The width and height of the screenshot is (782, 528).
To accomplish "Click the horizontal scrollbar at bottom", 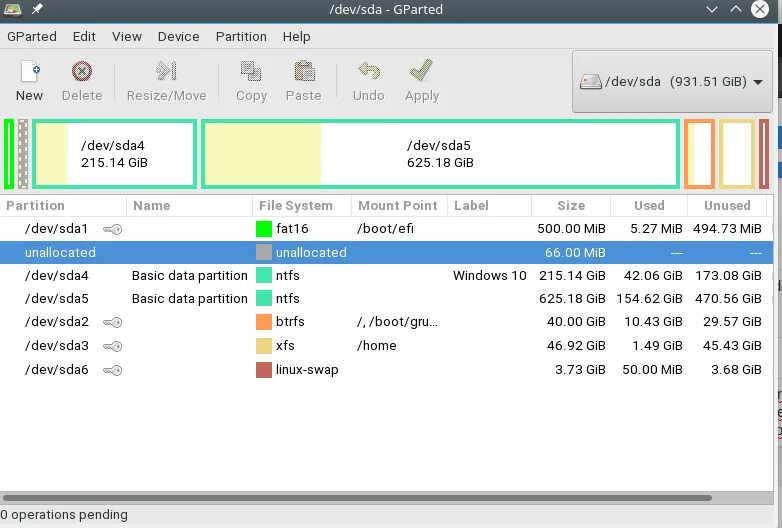I will [357, 498].
